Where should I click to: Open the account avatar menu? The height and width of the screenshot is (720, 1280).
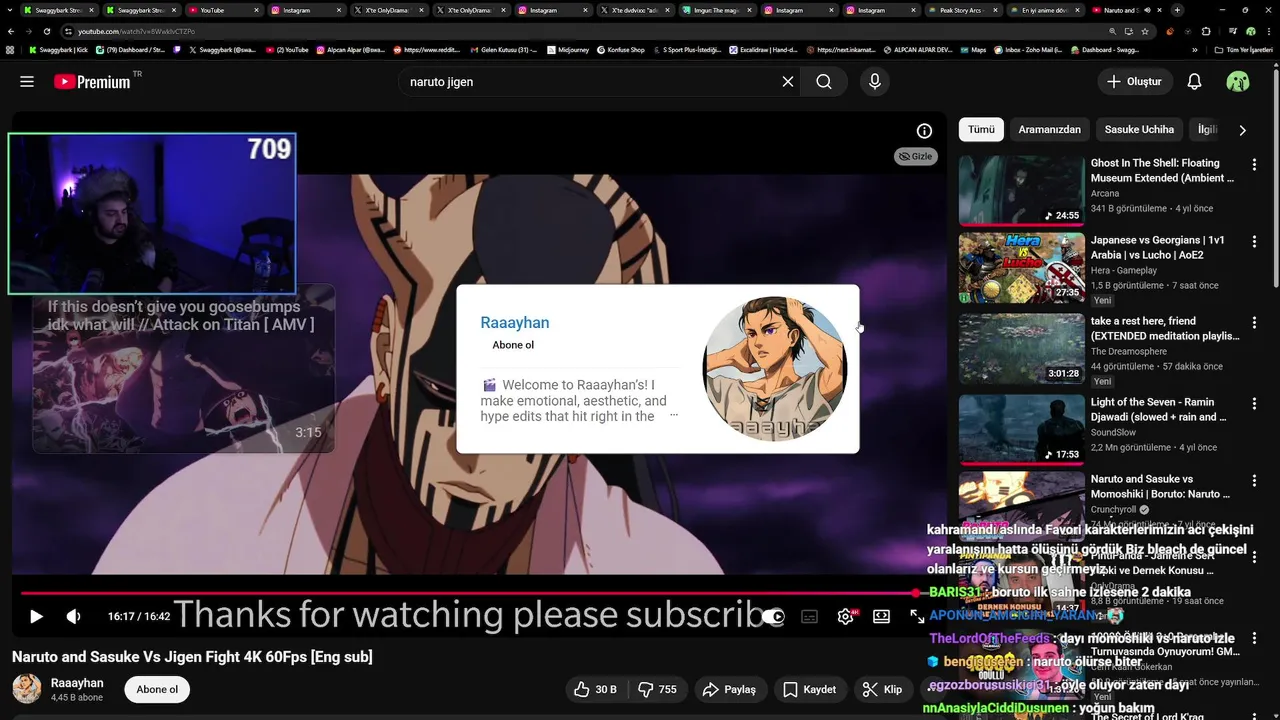1238,82
